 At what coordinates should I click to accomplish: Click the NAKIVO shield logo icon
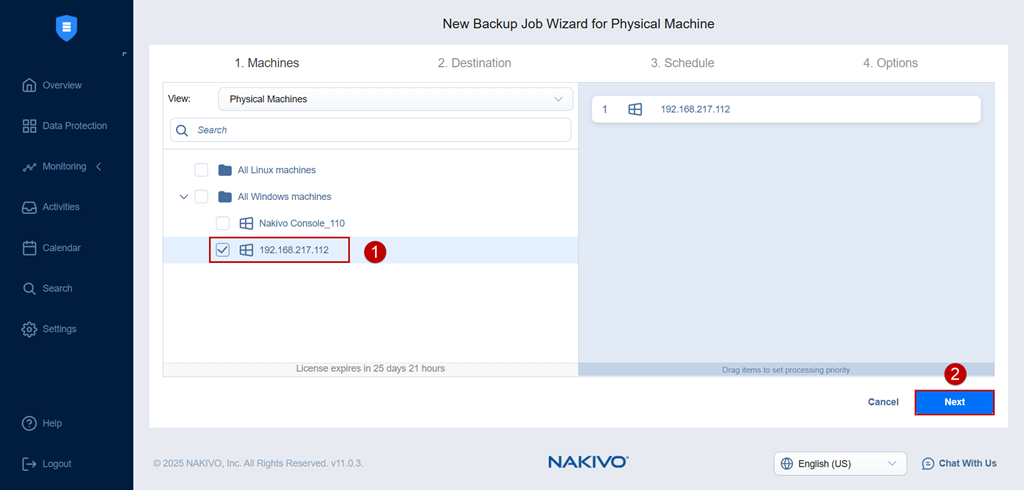(67, 29)
